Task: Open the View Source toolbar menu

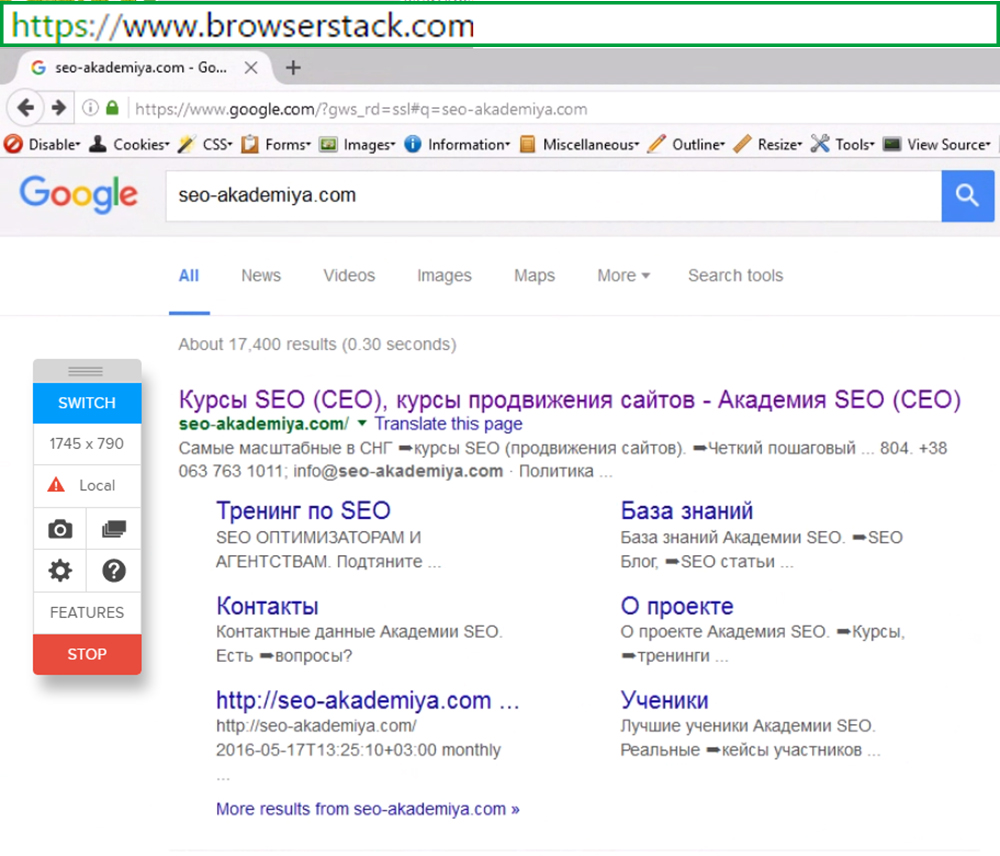Action: click(937, 144)
